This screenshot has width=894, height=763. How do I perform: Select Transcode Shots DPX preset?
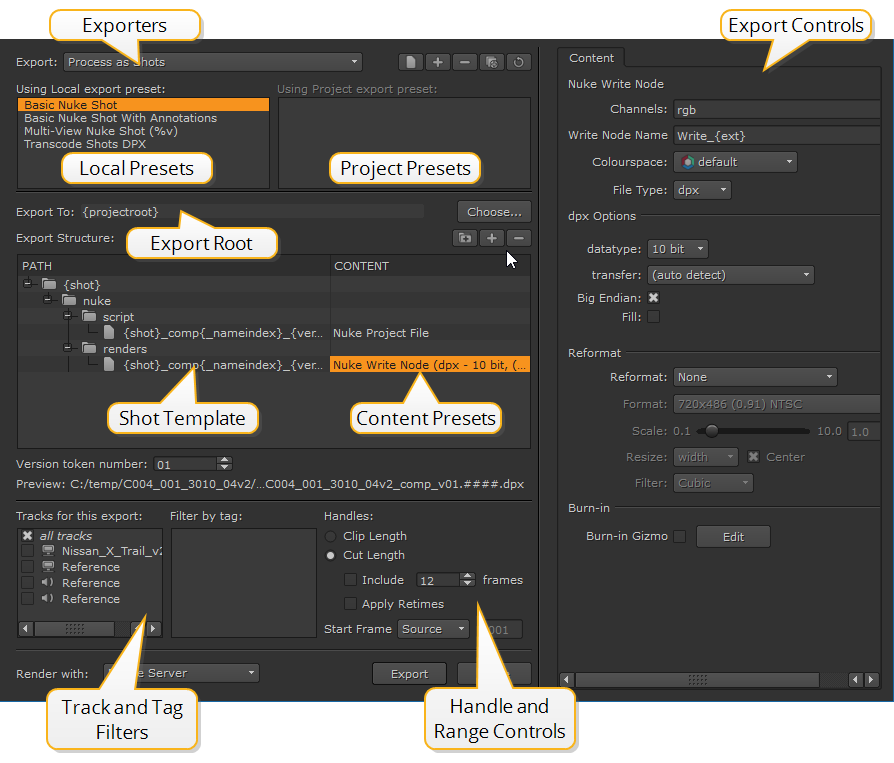(x=85, y=144)
